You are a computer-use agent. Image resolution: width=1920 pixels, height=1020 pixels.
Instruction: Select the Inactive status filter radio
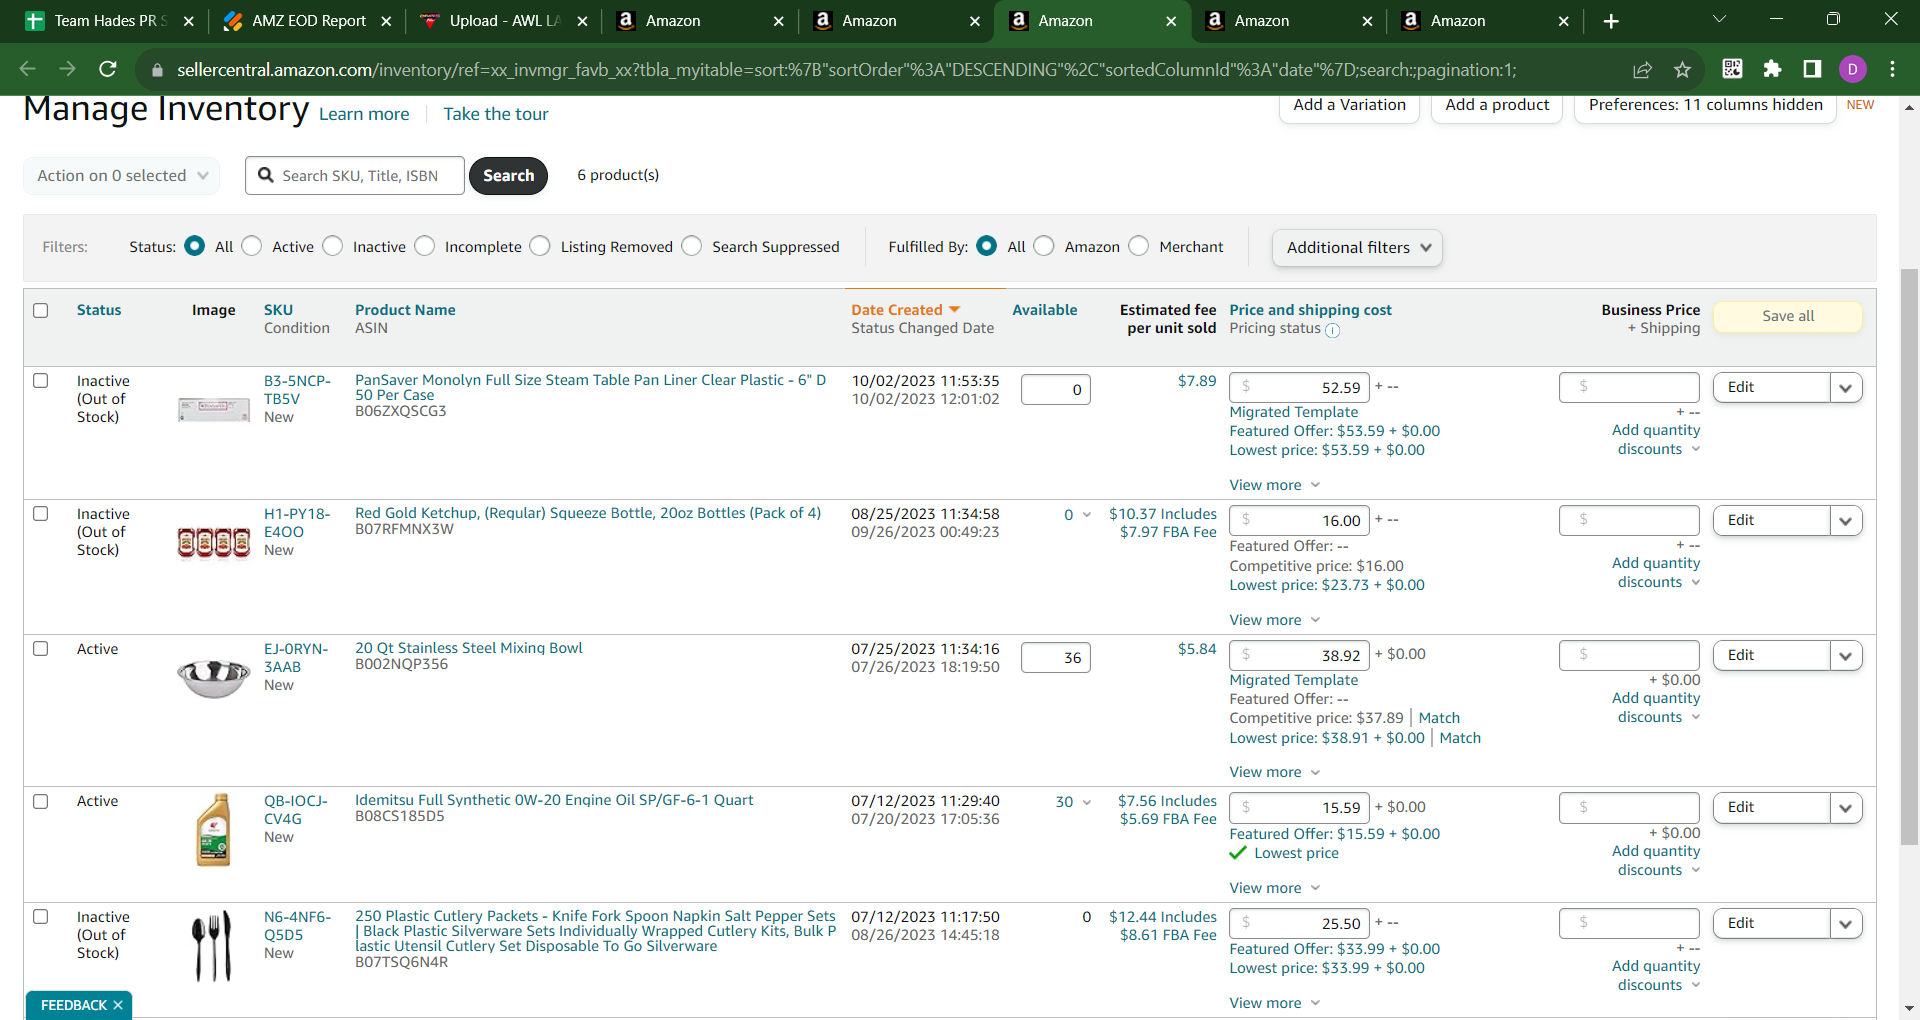coord(333,246)
